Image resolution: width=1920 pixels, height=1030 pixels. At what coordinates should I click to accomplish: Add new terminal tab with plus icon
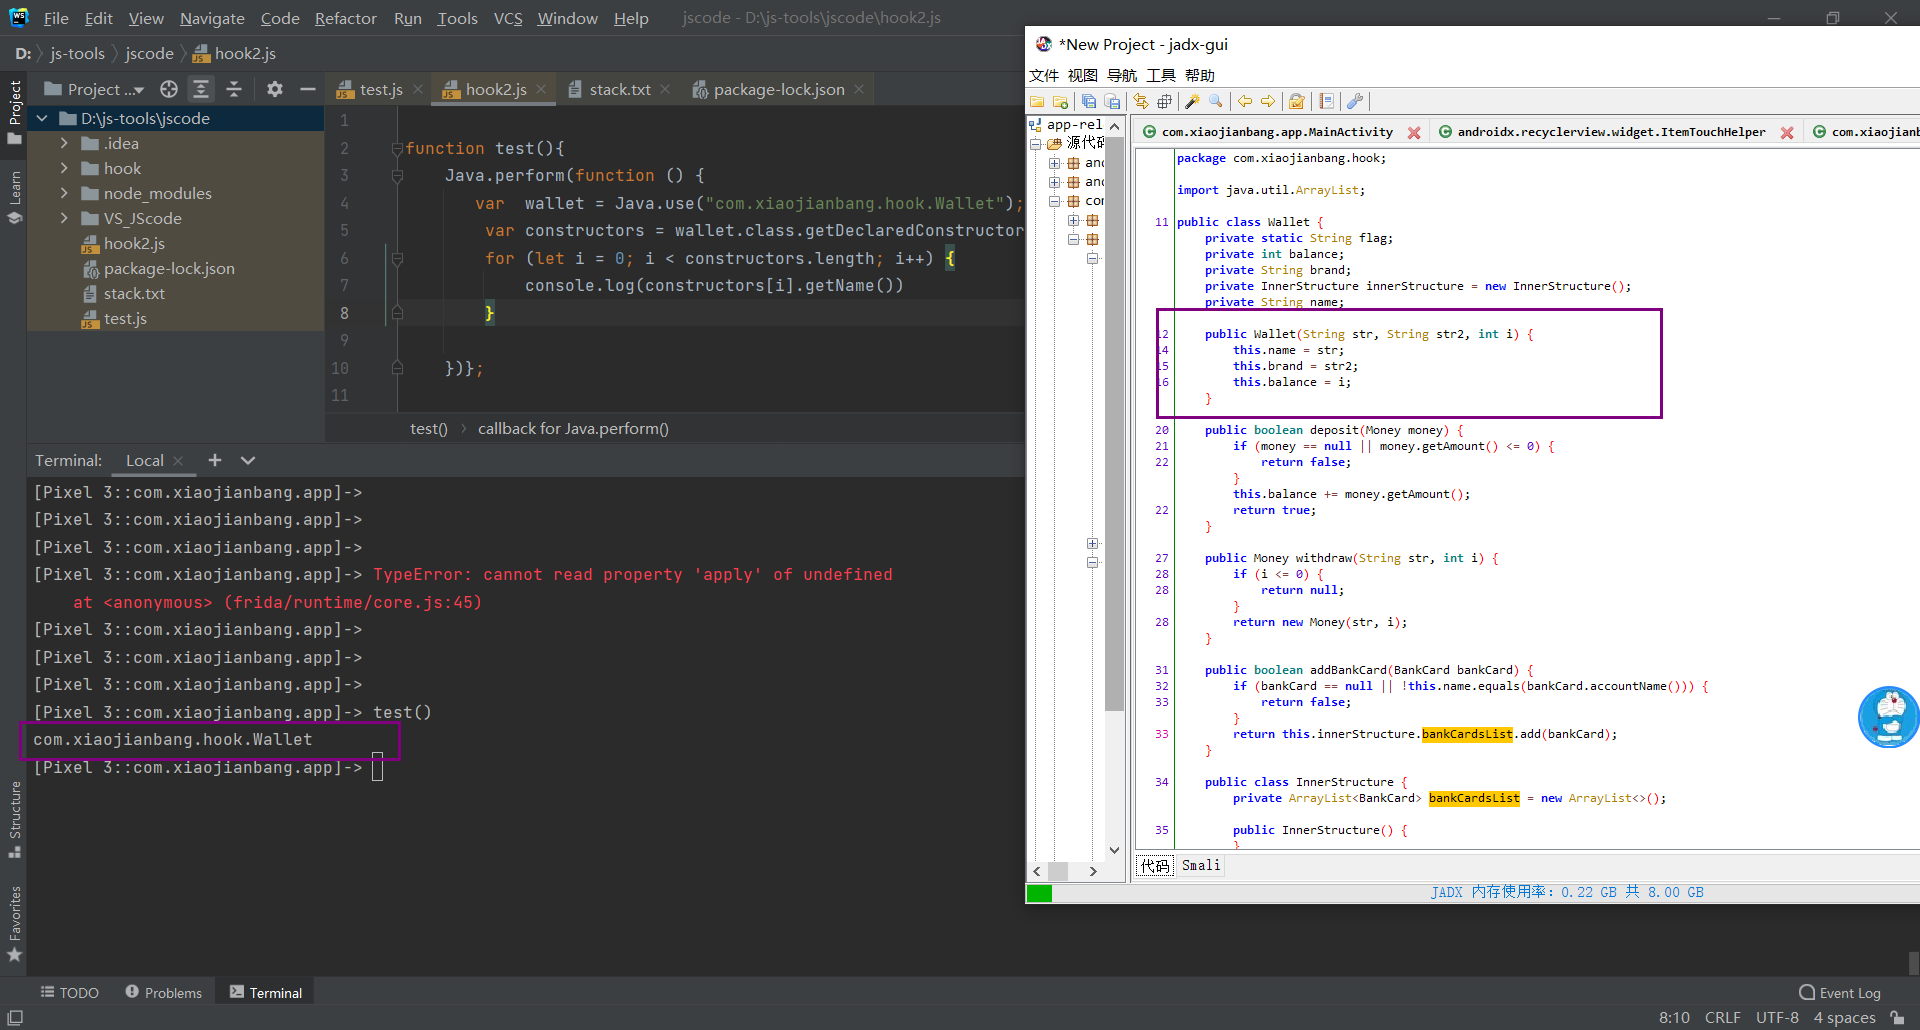coord(215,460)
